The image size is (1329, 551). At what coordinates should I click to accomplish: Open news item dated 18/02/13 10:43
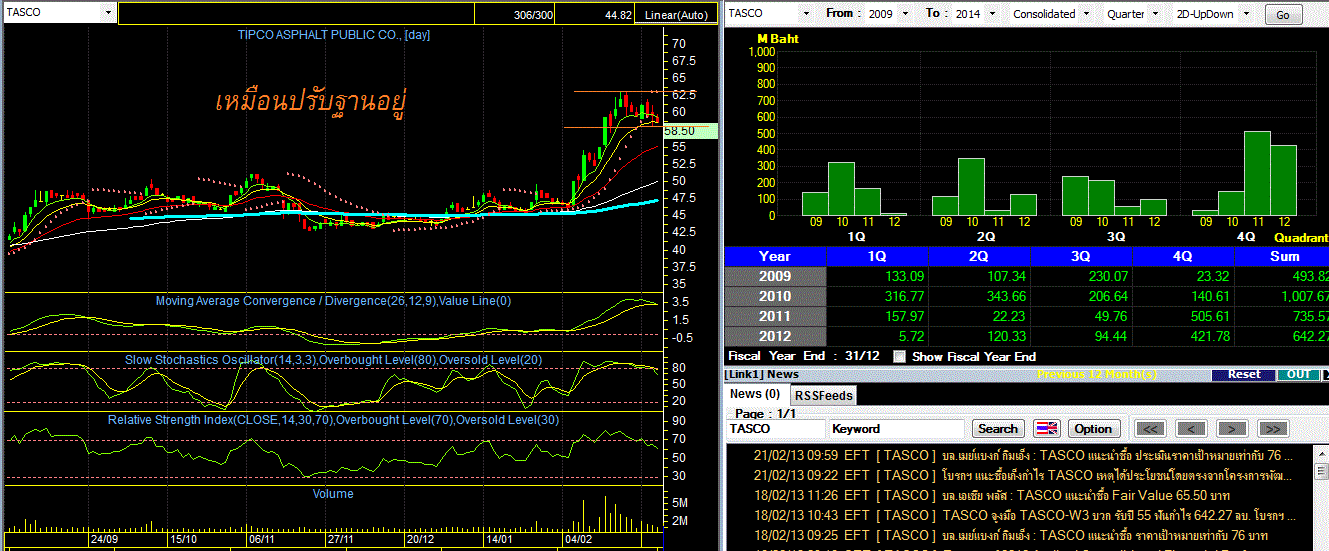click(x=1018, y=515)
